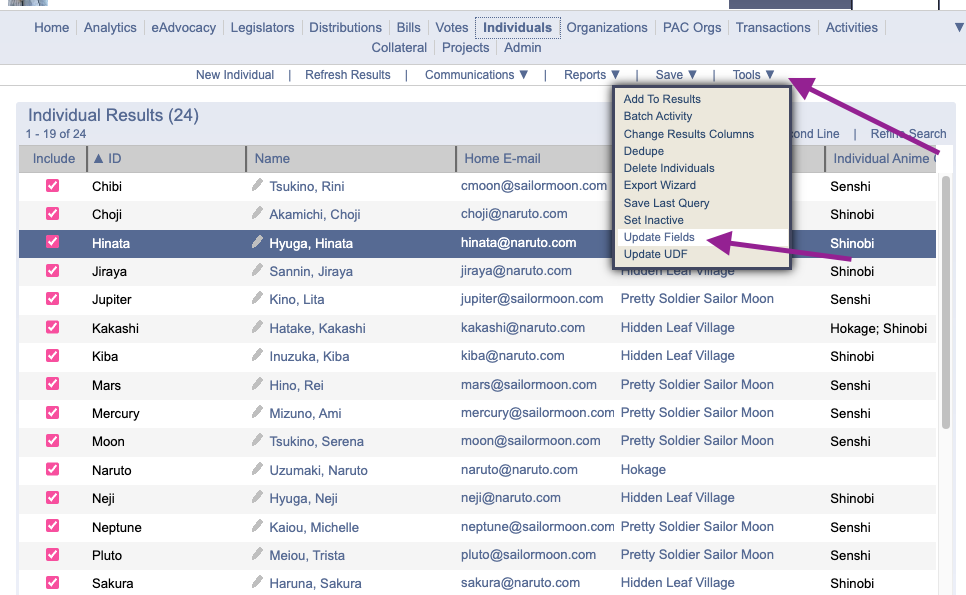This screenshot has height=595, width=966.
Task: Uncheck Include box for Chibi row
Action: point(52,185)
